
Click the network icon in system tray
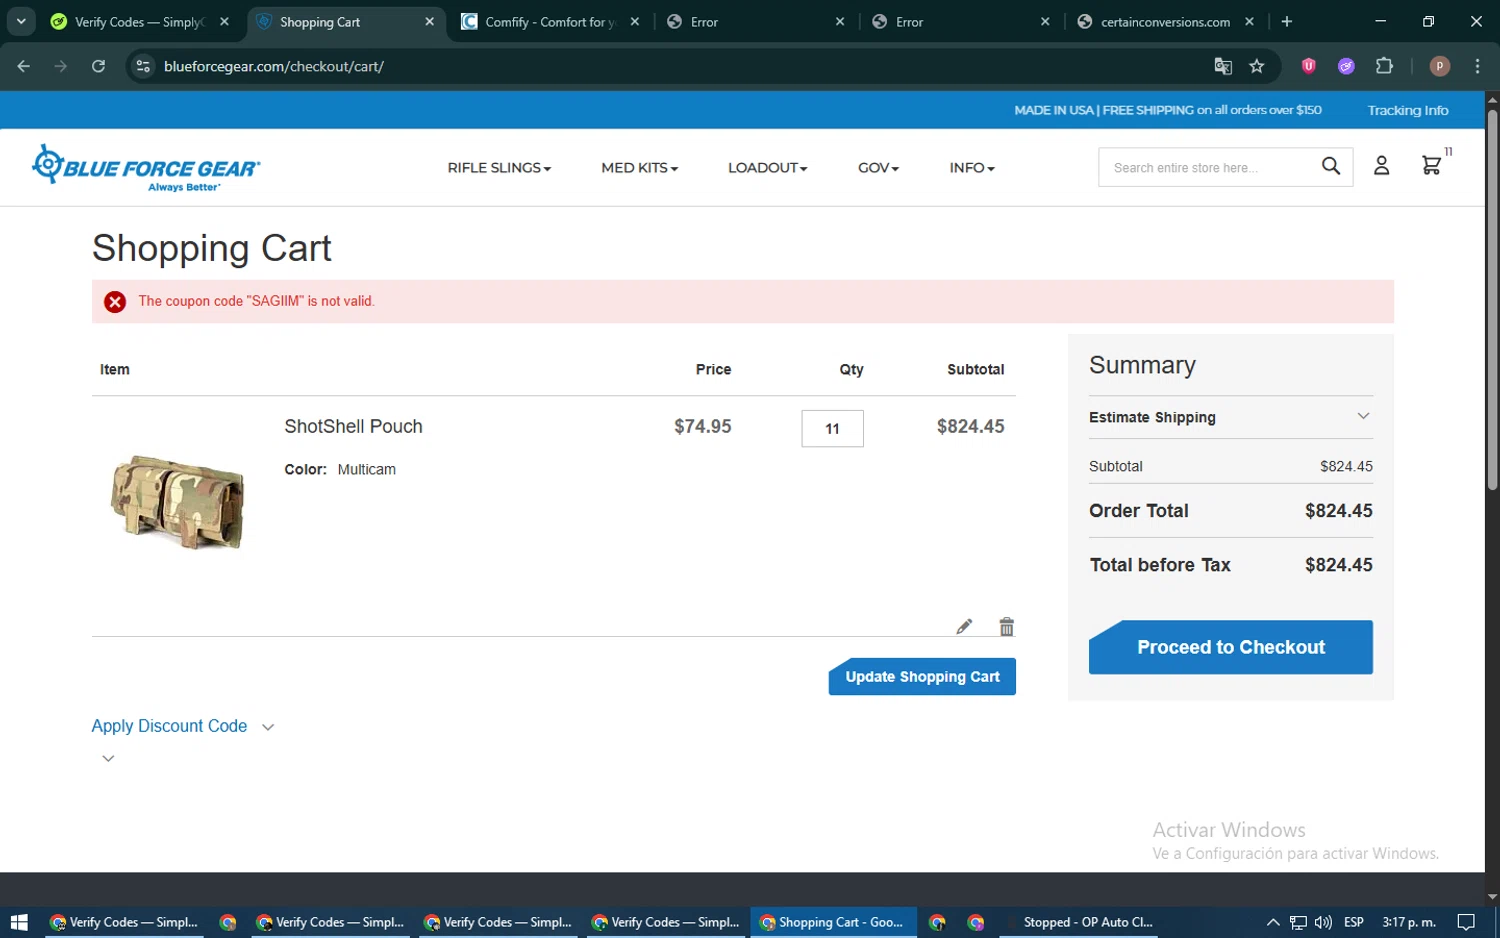[1298, 922]
